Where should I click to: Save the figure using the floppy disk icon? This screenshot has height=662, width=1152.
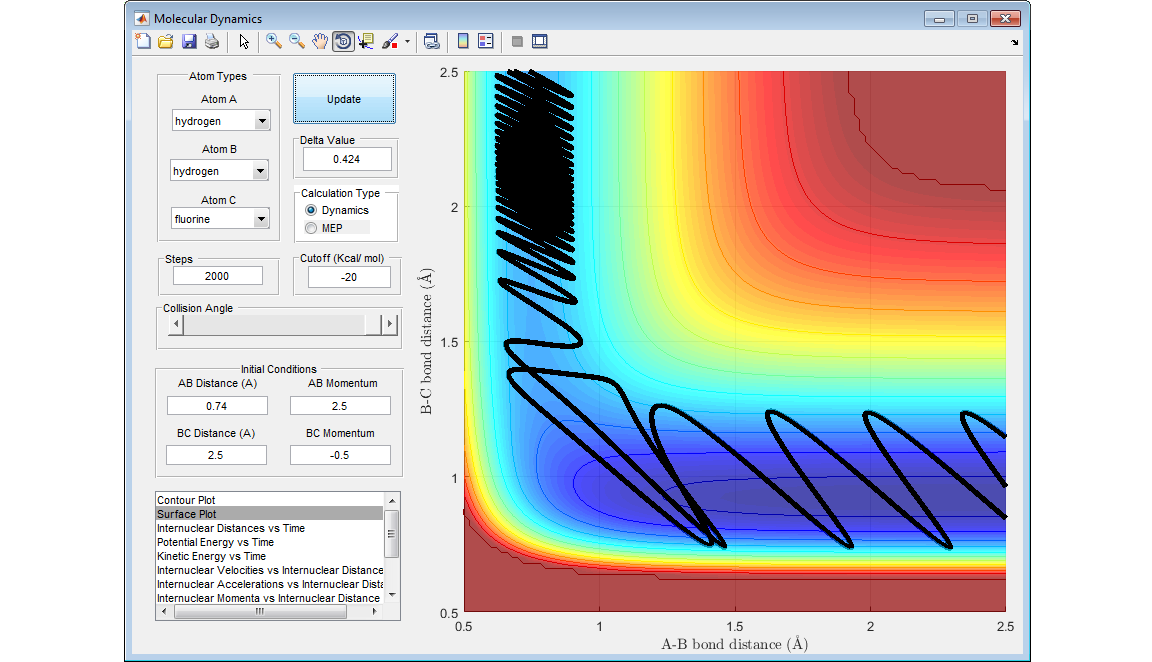189,41
